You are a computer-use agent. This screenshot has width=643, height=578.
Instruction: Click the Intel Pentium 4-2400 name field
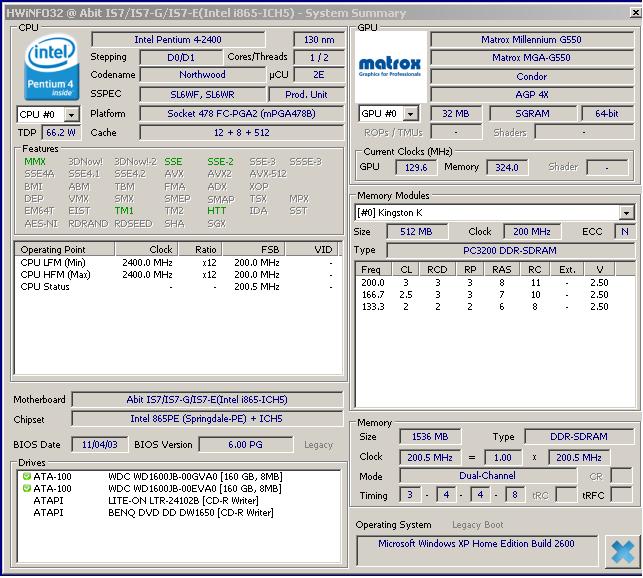point(178,40)
